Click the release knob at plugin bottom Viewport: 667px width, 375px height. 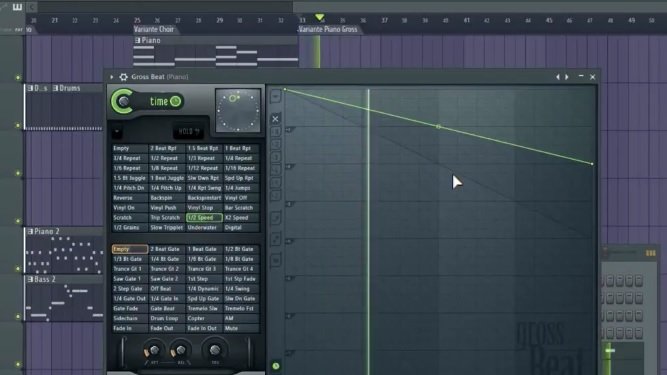[x=180, y=350]
